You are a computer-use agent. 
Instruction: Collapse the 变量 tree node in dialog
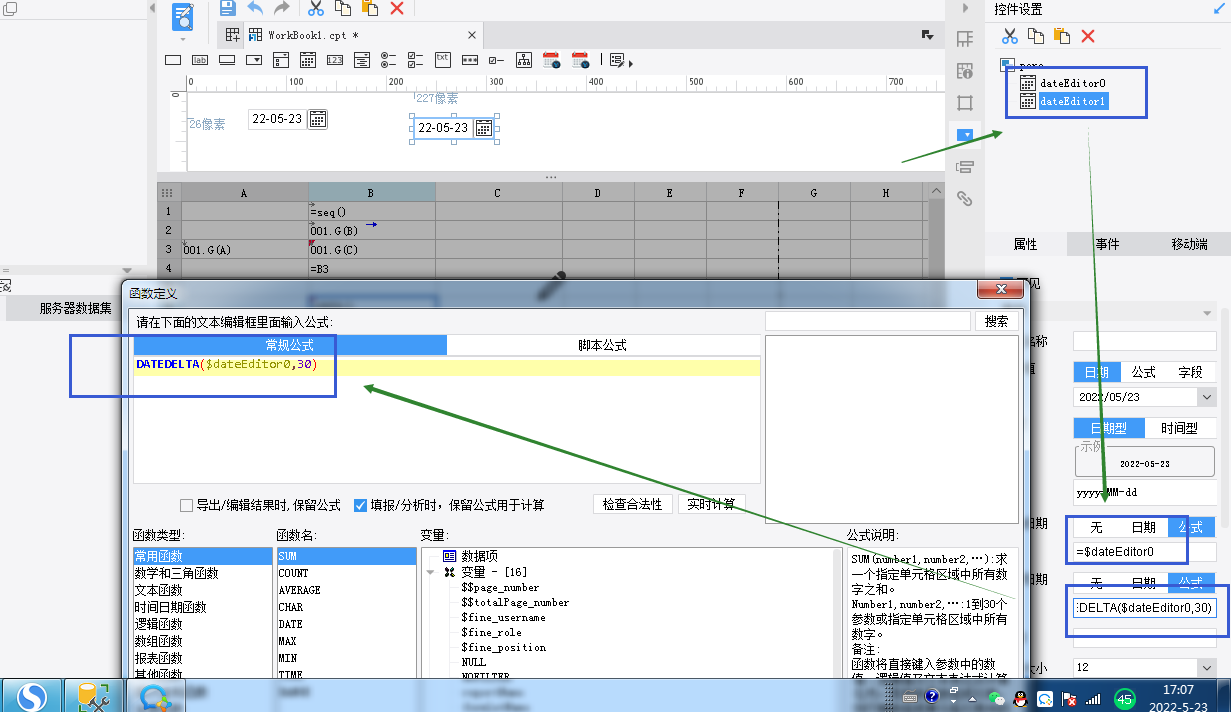coord(431,573)
